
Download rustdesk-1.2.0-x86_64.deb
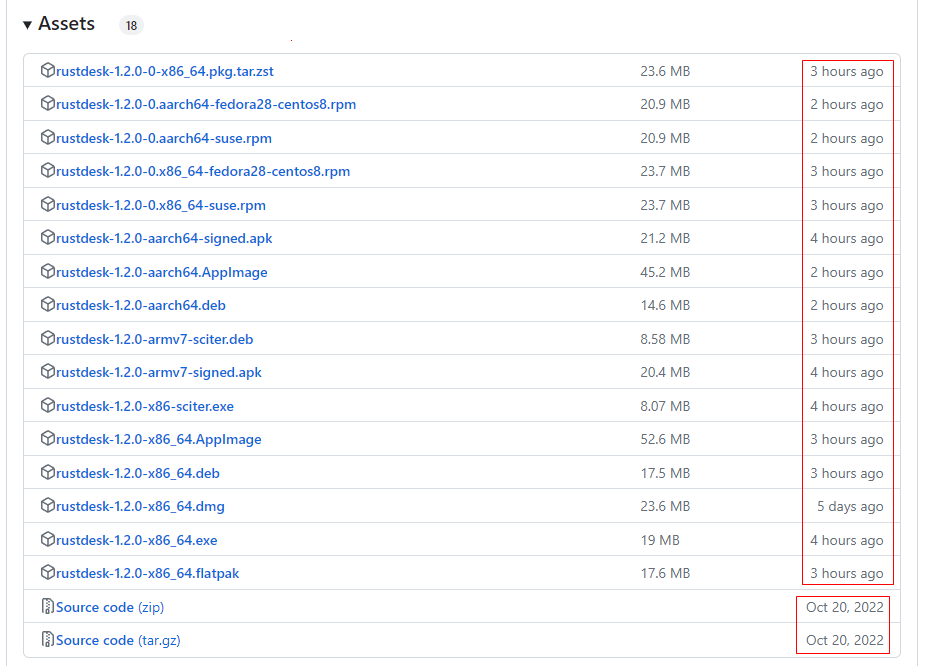point(132,472)
